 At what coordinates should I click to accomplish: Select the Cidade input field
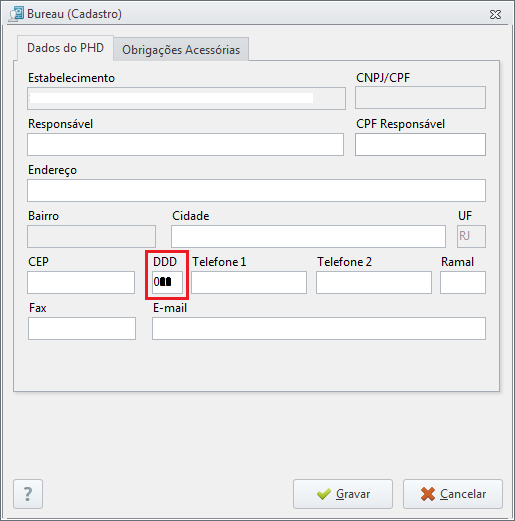tap(308, 237)
